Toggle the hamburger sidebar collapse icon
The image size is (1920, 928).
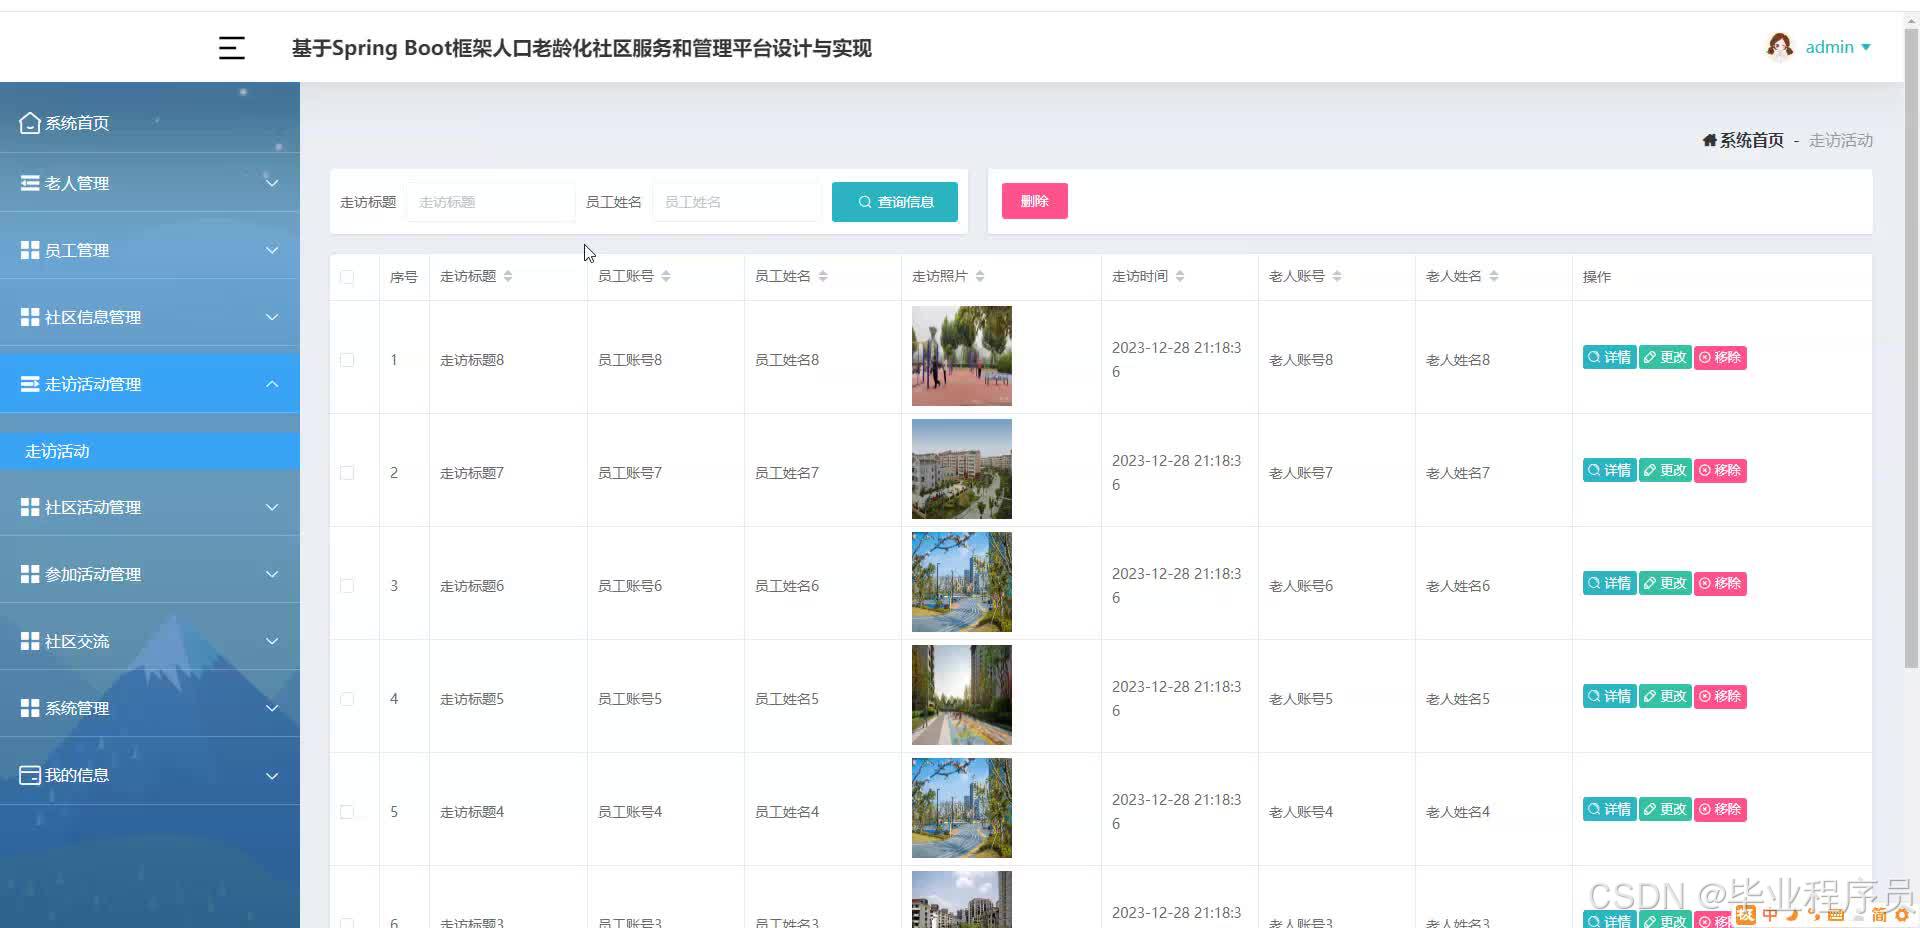pos(231,48)
